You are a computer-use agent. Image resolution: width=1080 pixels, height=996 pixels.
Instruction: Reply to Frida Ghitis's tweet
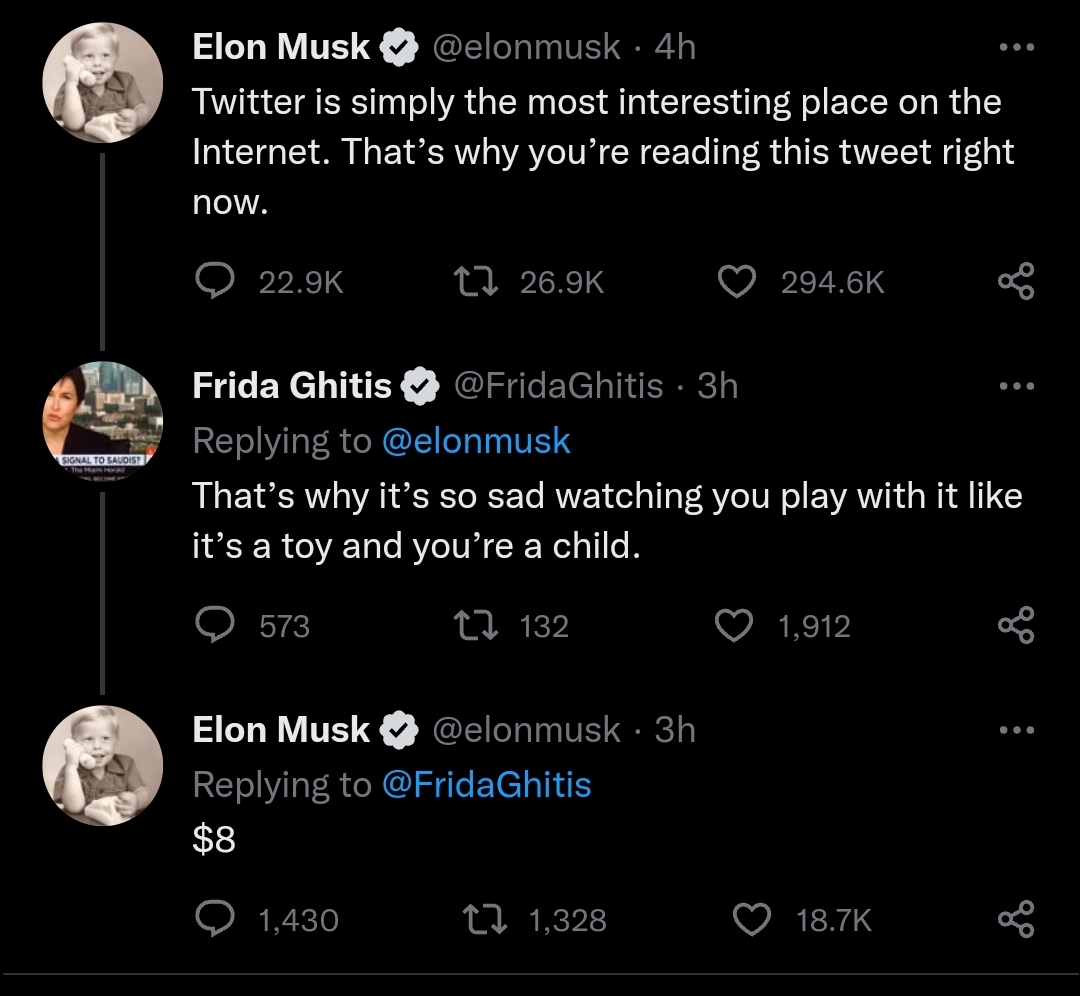tap(214, 626)
